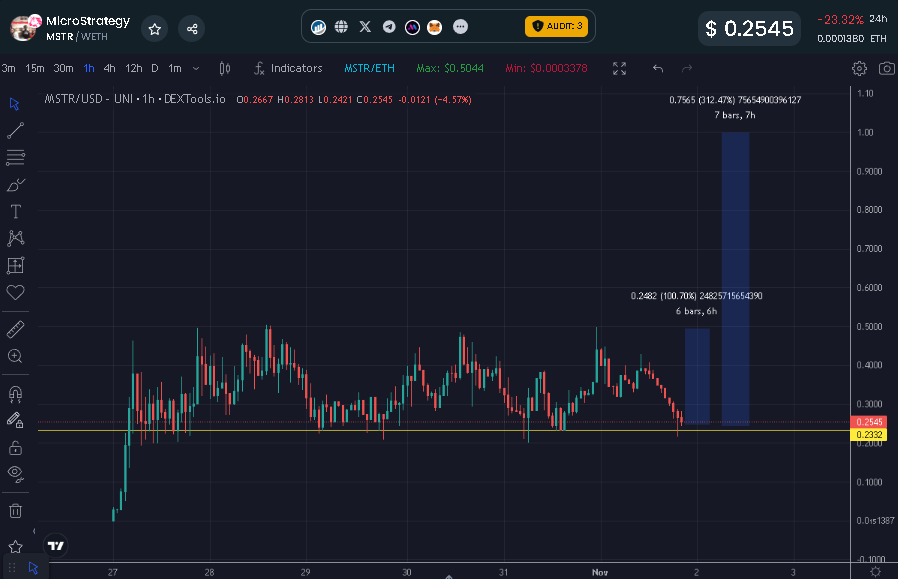Open the project website globe icon

point(341,26)
